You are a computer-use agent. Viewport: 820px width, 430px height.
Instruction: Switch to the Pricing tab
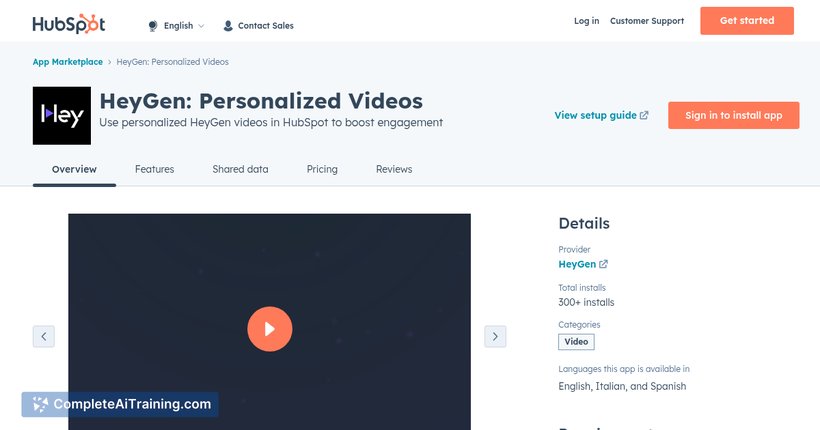pos(322,169)
